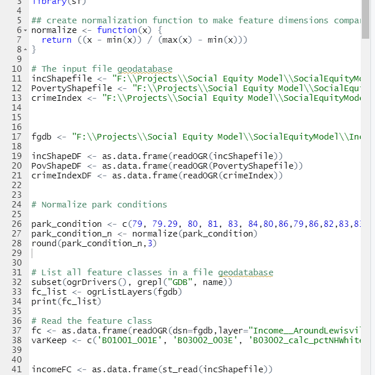The height and width of the screenshot is (375, 375).
Task: Click the comment '# The input file geodatabase'
Action: [102, 69]
